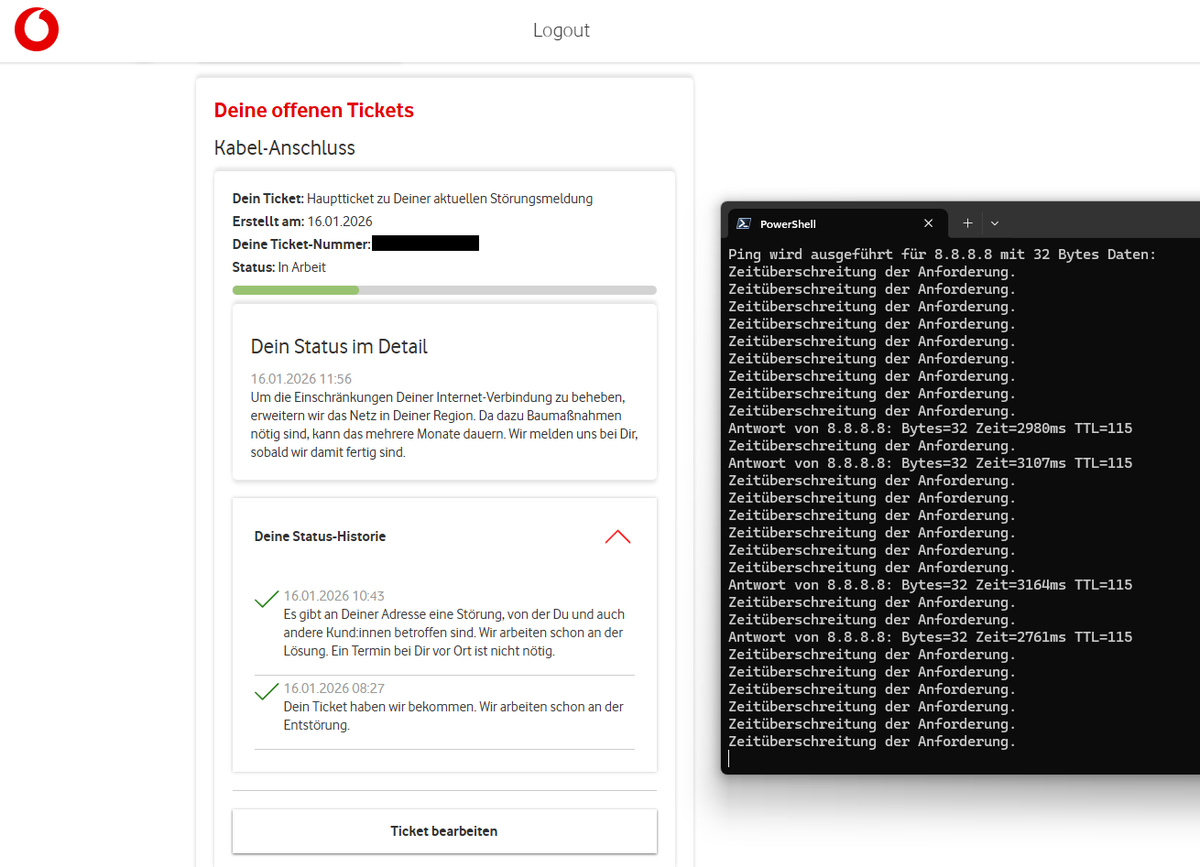Click the blacked-out ticket number field
Image resolution: width=1200 pixels, height=867 pixels.
pyautogui.click(x=425, y=243)
